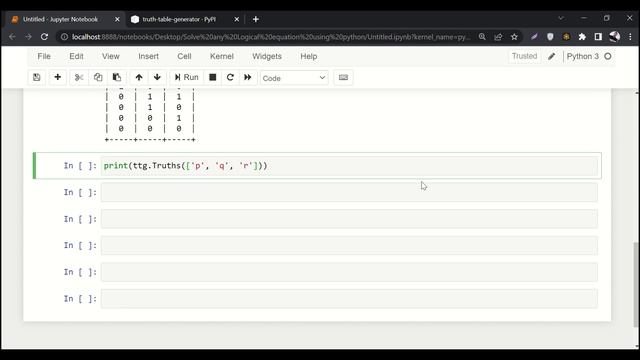Switch to the truth-table-generator PyPI tab
This screenshot has height=360, width=640.
(x=180, y=19)
